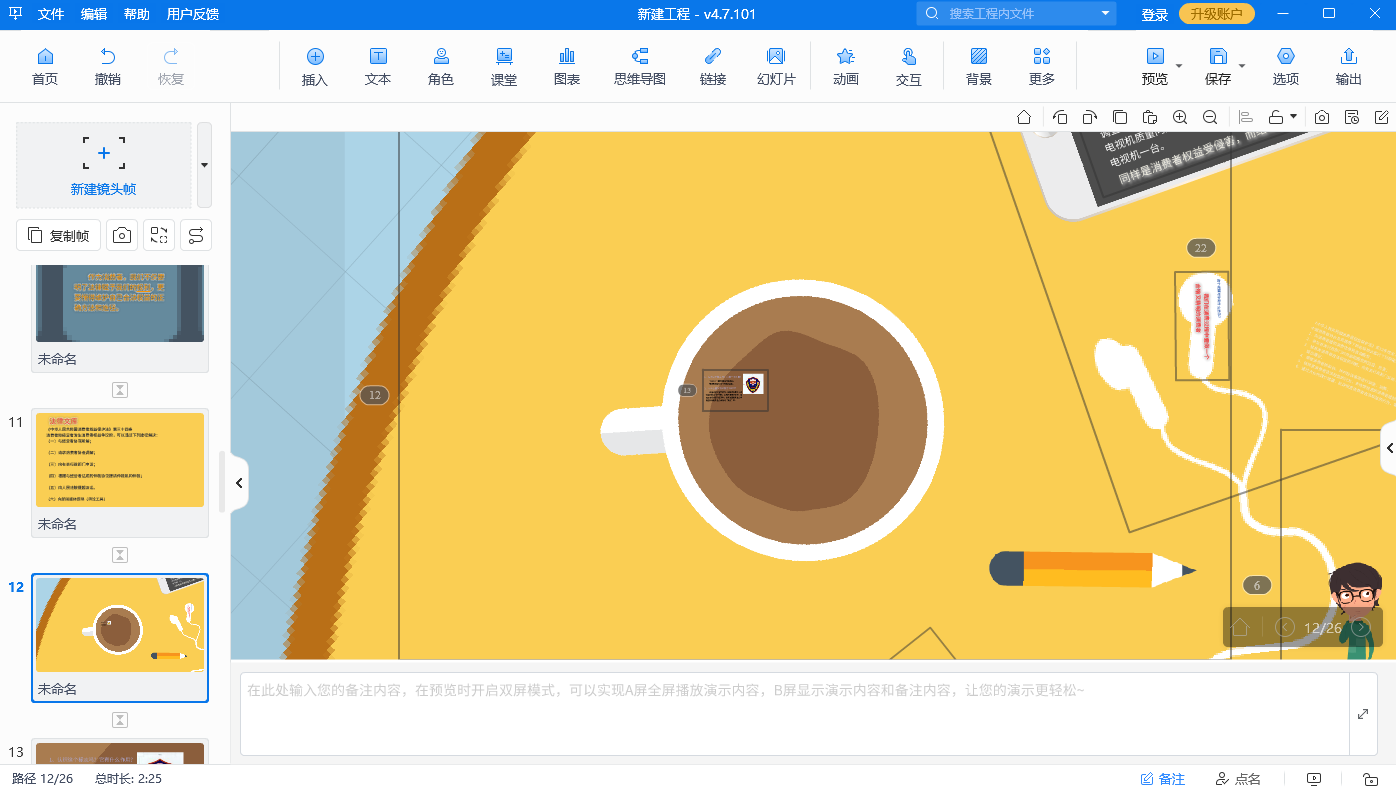Open the 插入 insert tool

click(315, 67)
